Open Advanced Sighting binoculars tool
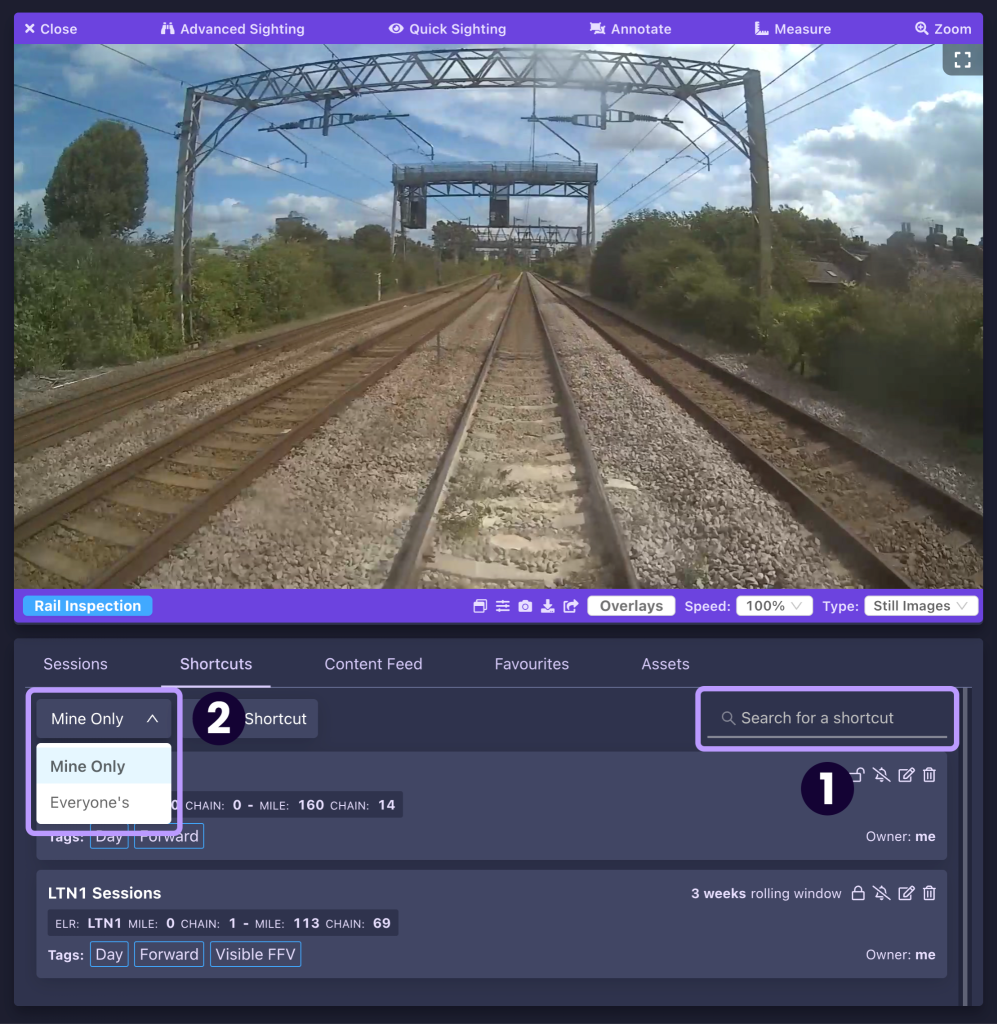Image resolution: width=997 pixels, height=1024 pixels. tap(232, 29)
